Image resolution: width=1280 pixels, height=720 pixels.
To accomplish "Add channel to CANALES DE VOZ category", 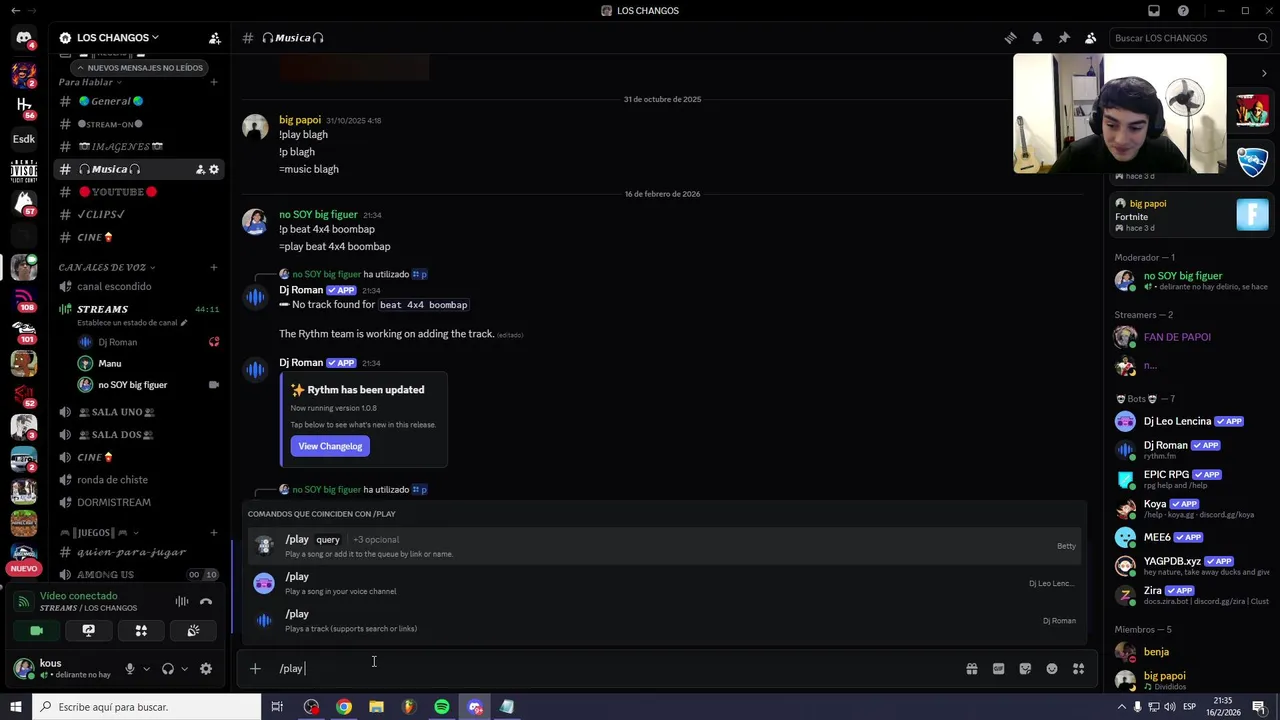I will coord(214,267).
